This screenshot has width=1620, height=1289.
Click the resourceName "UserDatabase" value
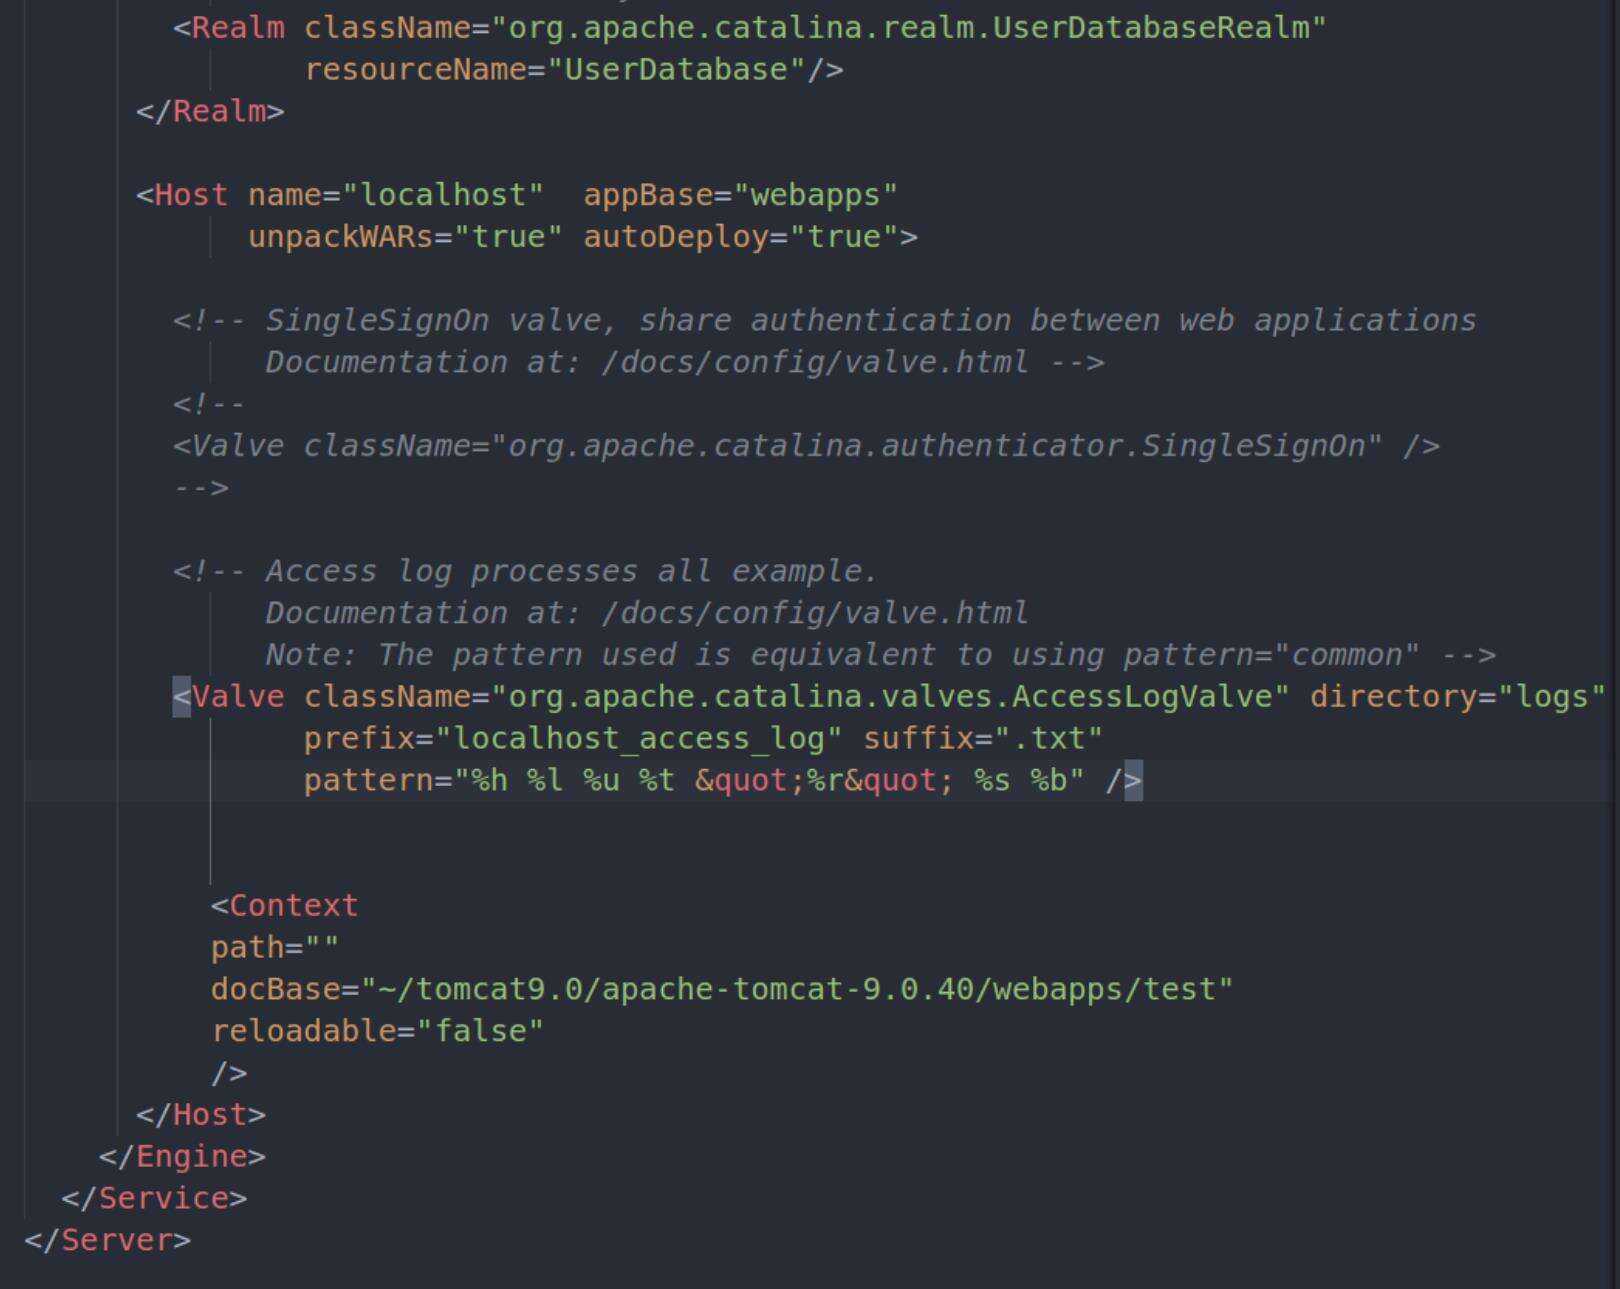pyautogui.click(x=677, y=70)
